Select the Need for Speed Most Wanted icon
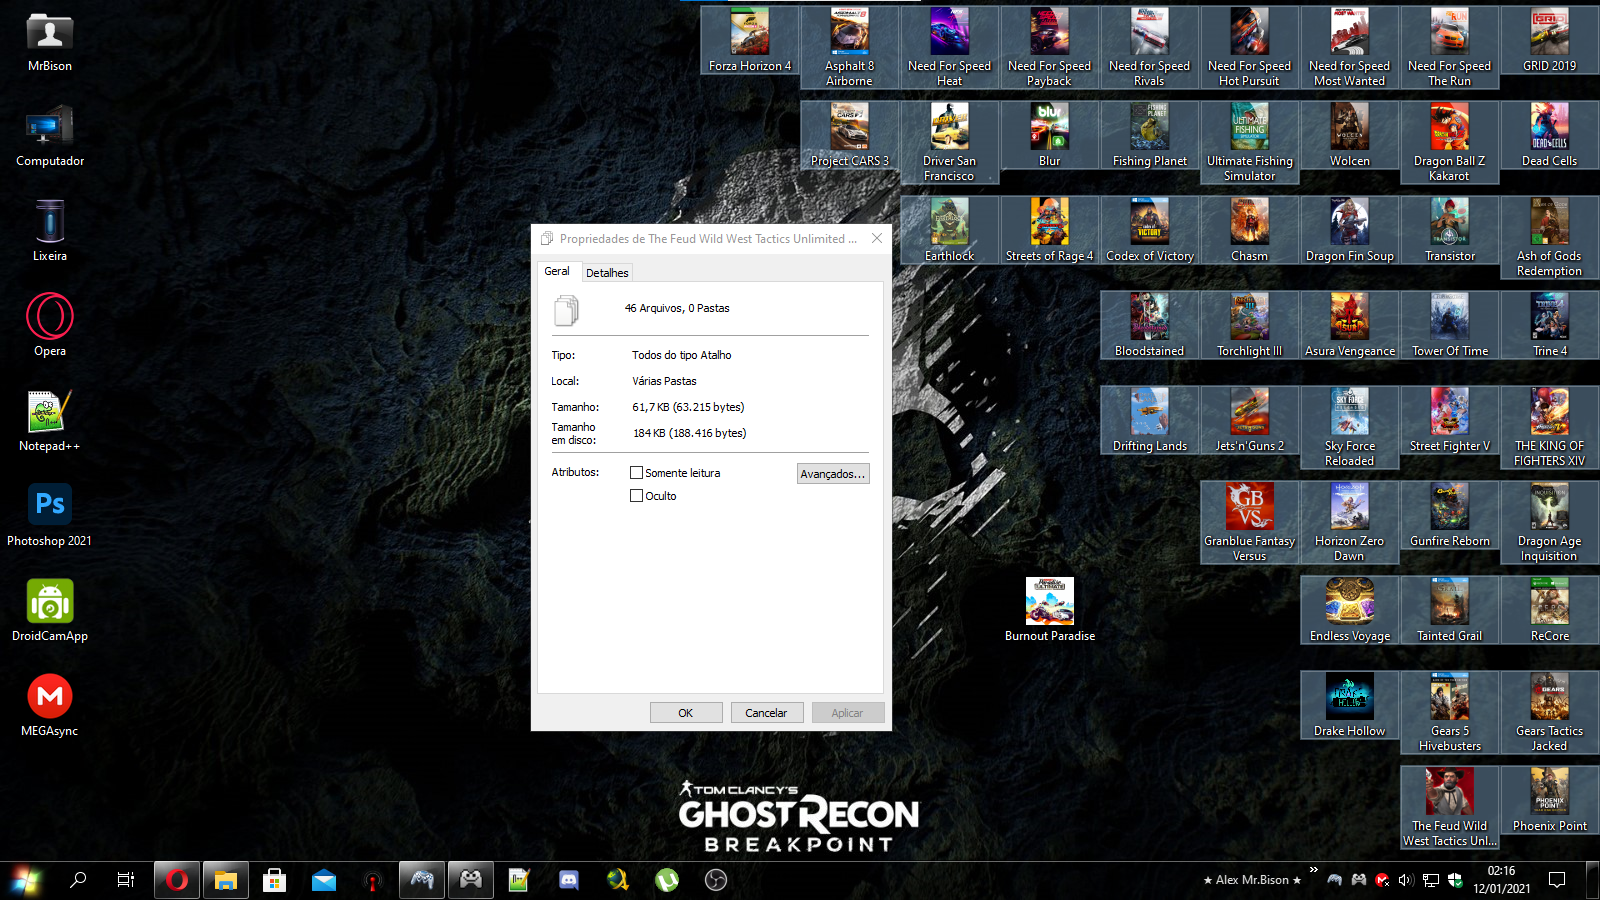 [x=1349, y=47]
